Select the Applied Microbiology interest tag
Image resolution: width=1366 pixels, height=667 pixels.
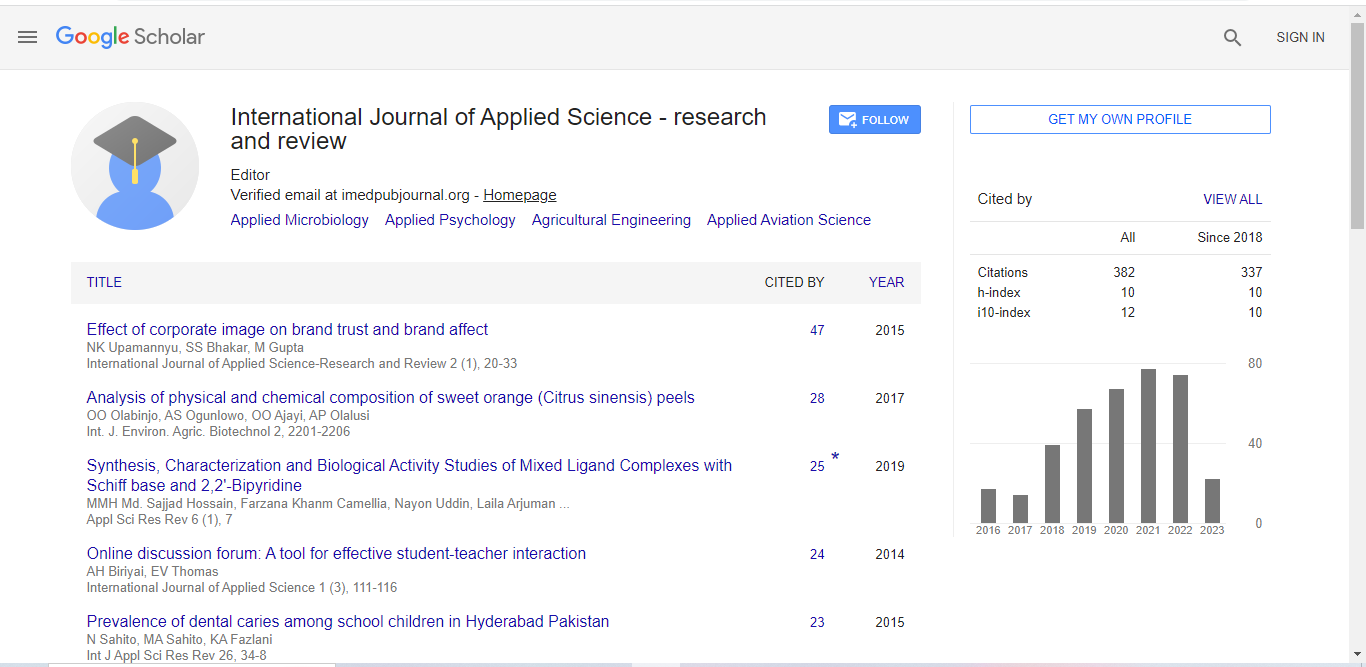click(299, 220)
